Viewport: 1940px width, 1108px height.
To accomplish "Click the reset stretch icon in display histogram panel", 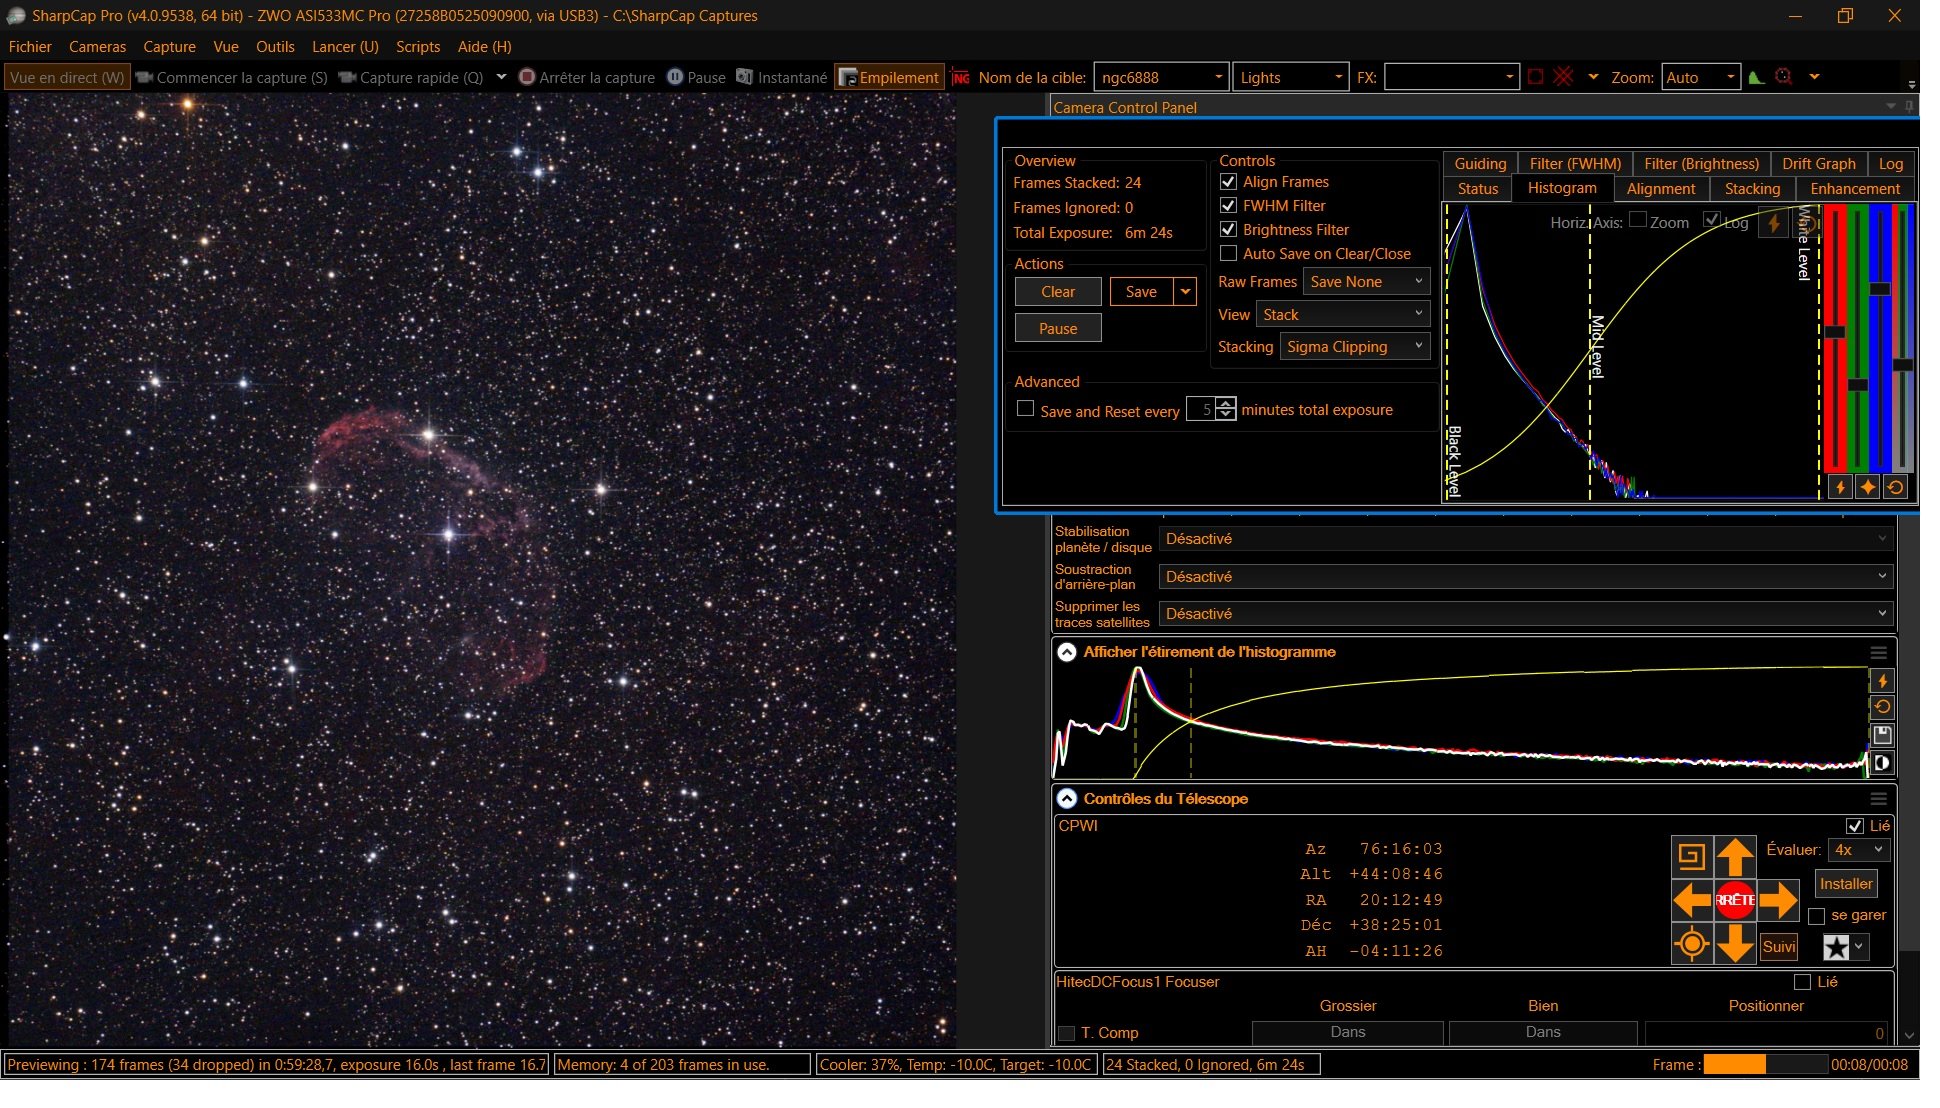I will 1882,707.
